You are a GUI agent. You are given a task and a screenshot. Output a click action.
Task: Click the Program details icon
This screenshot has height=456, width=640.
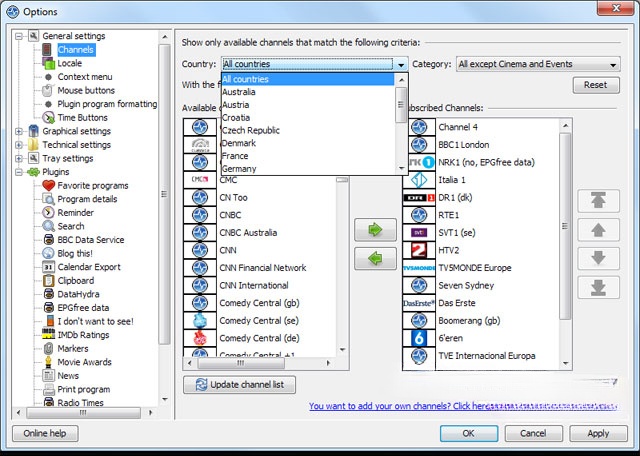pos(48,199)
